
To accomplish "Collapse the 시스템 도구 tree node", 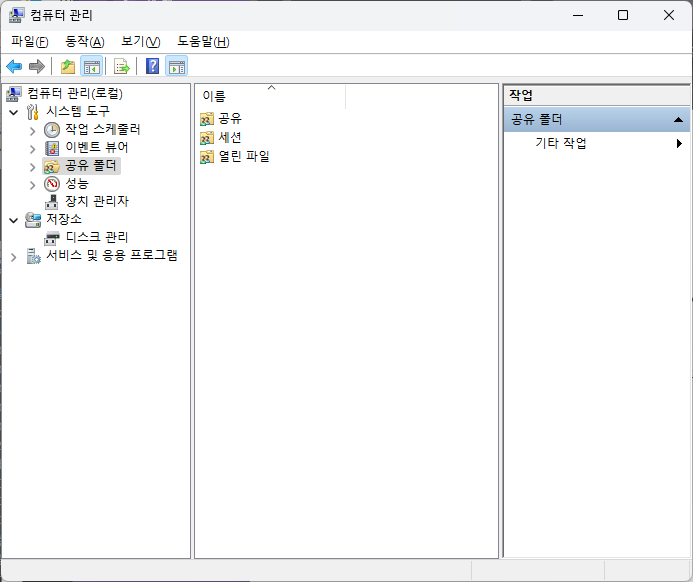I will coord(14,112).
